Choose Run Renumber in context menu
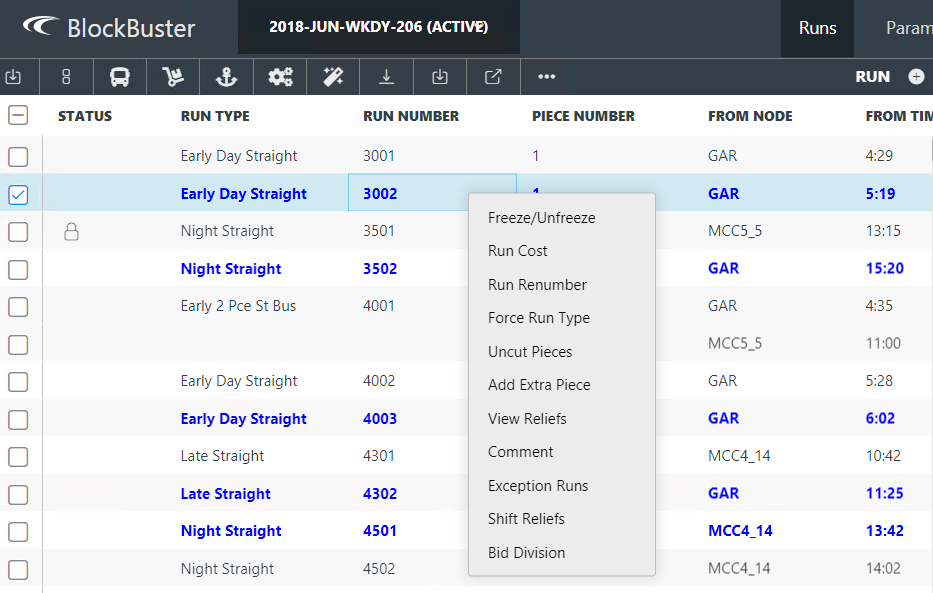Image resolution: width=933 pixels, height=593 pixels. (x=537, y=285)
